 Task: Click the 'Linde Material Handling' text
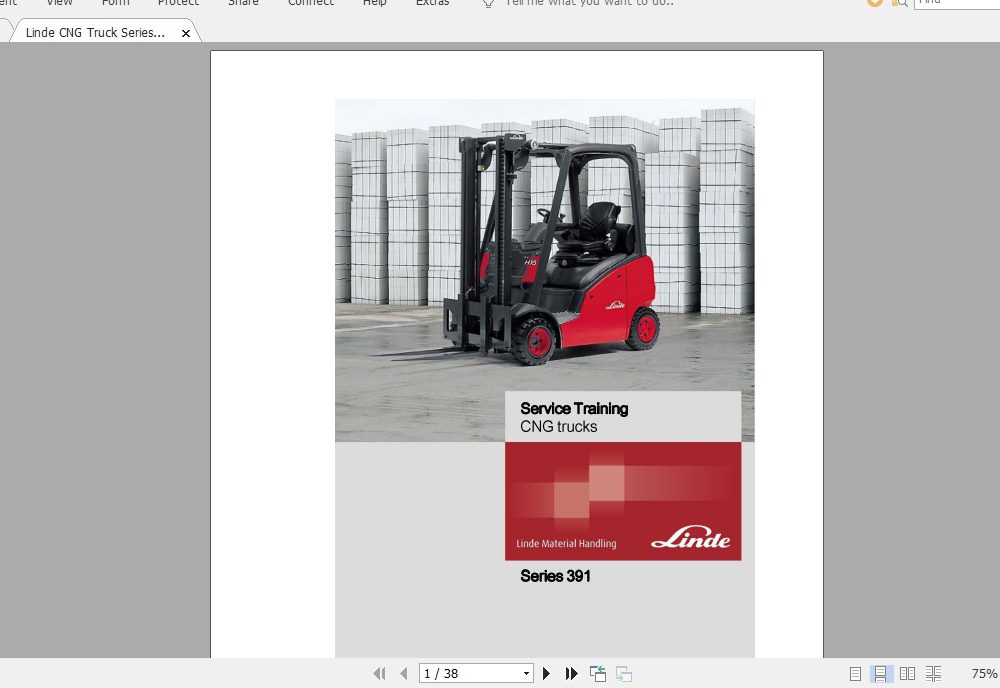pyautogui.click(x=566, y=544)
